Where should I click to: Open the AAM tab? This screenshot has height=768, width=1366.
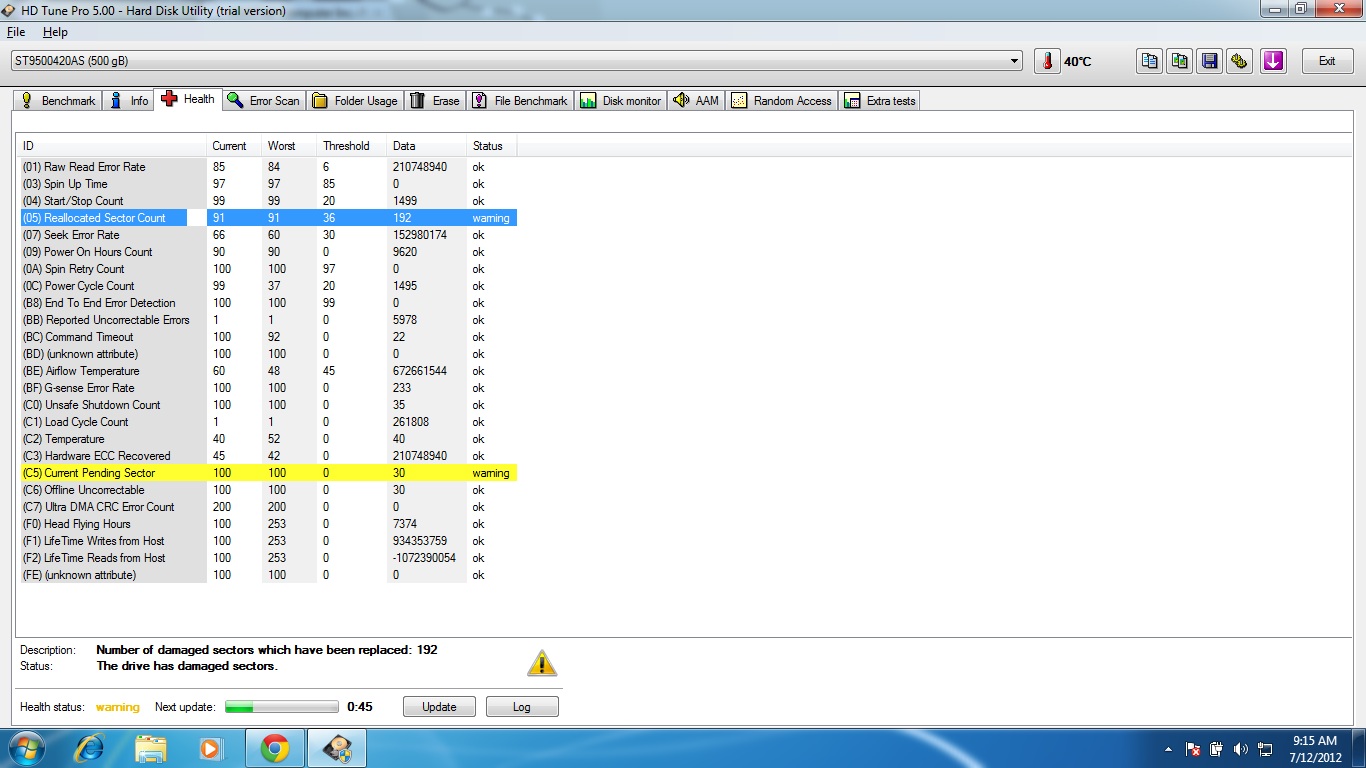[x=696, y=101]
